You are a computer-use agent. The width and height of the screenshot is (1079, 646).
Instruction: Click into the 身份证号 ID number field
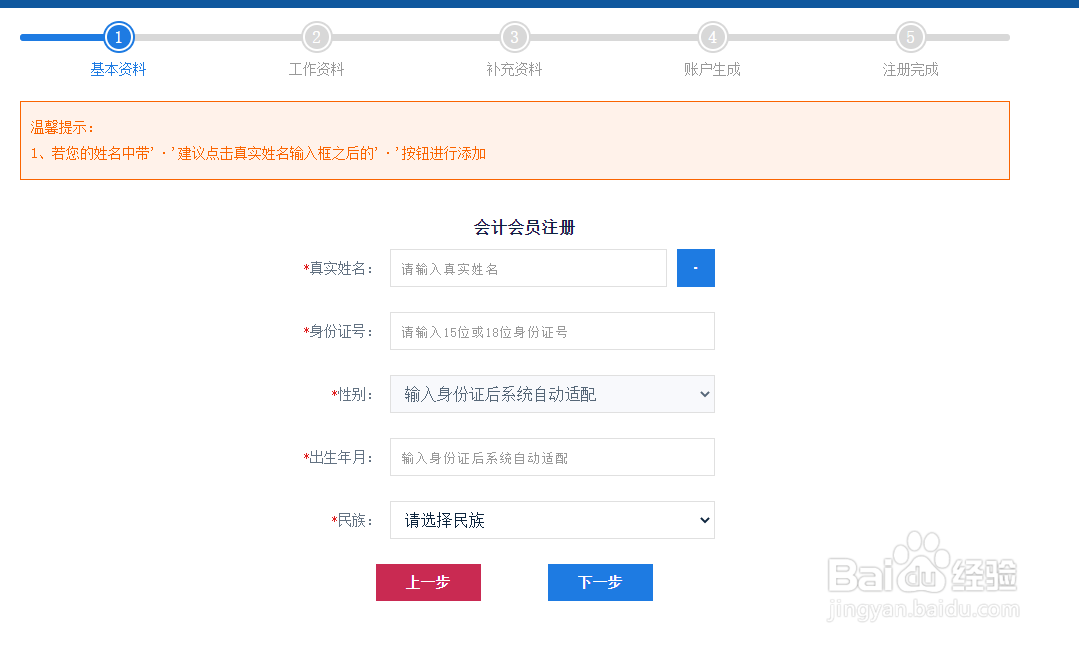point(552,331)
